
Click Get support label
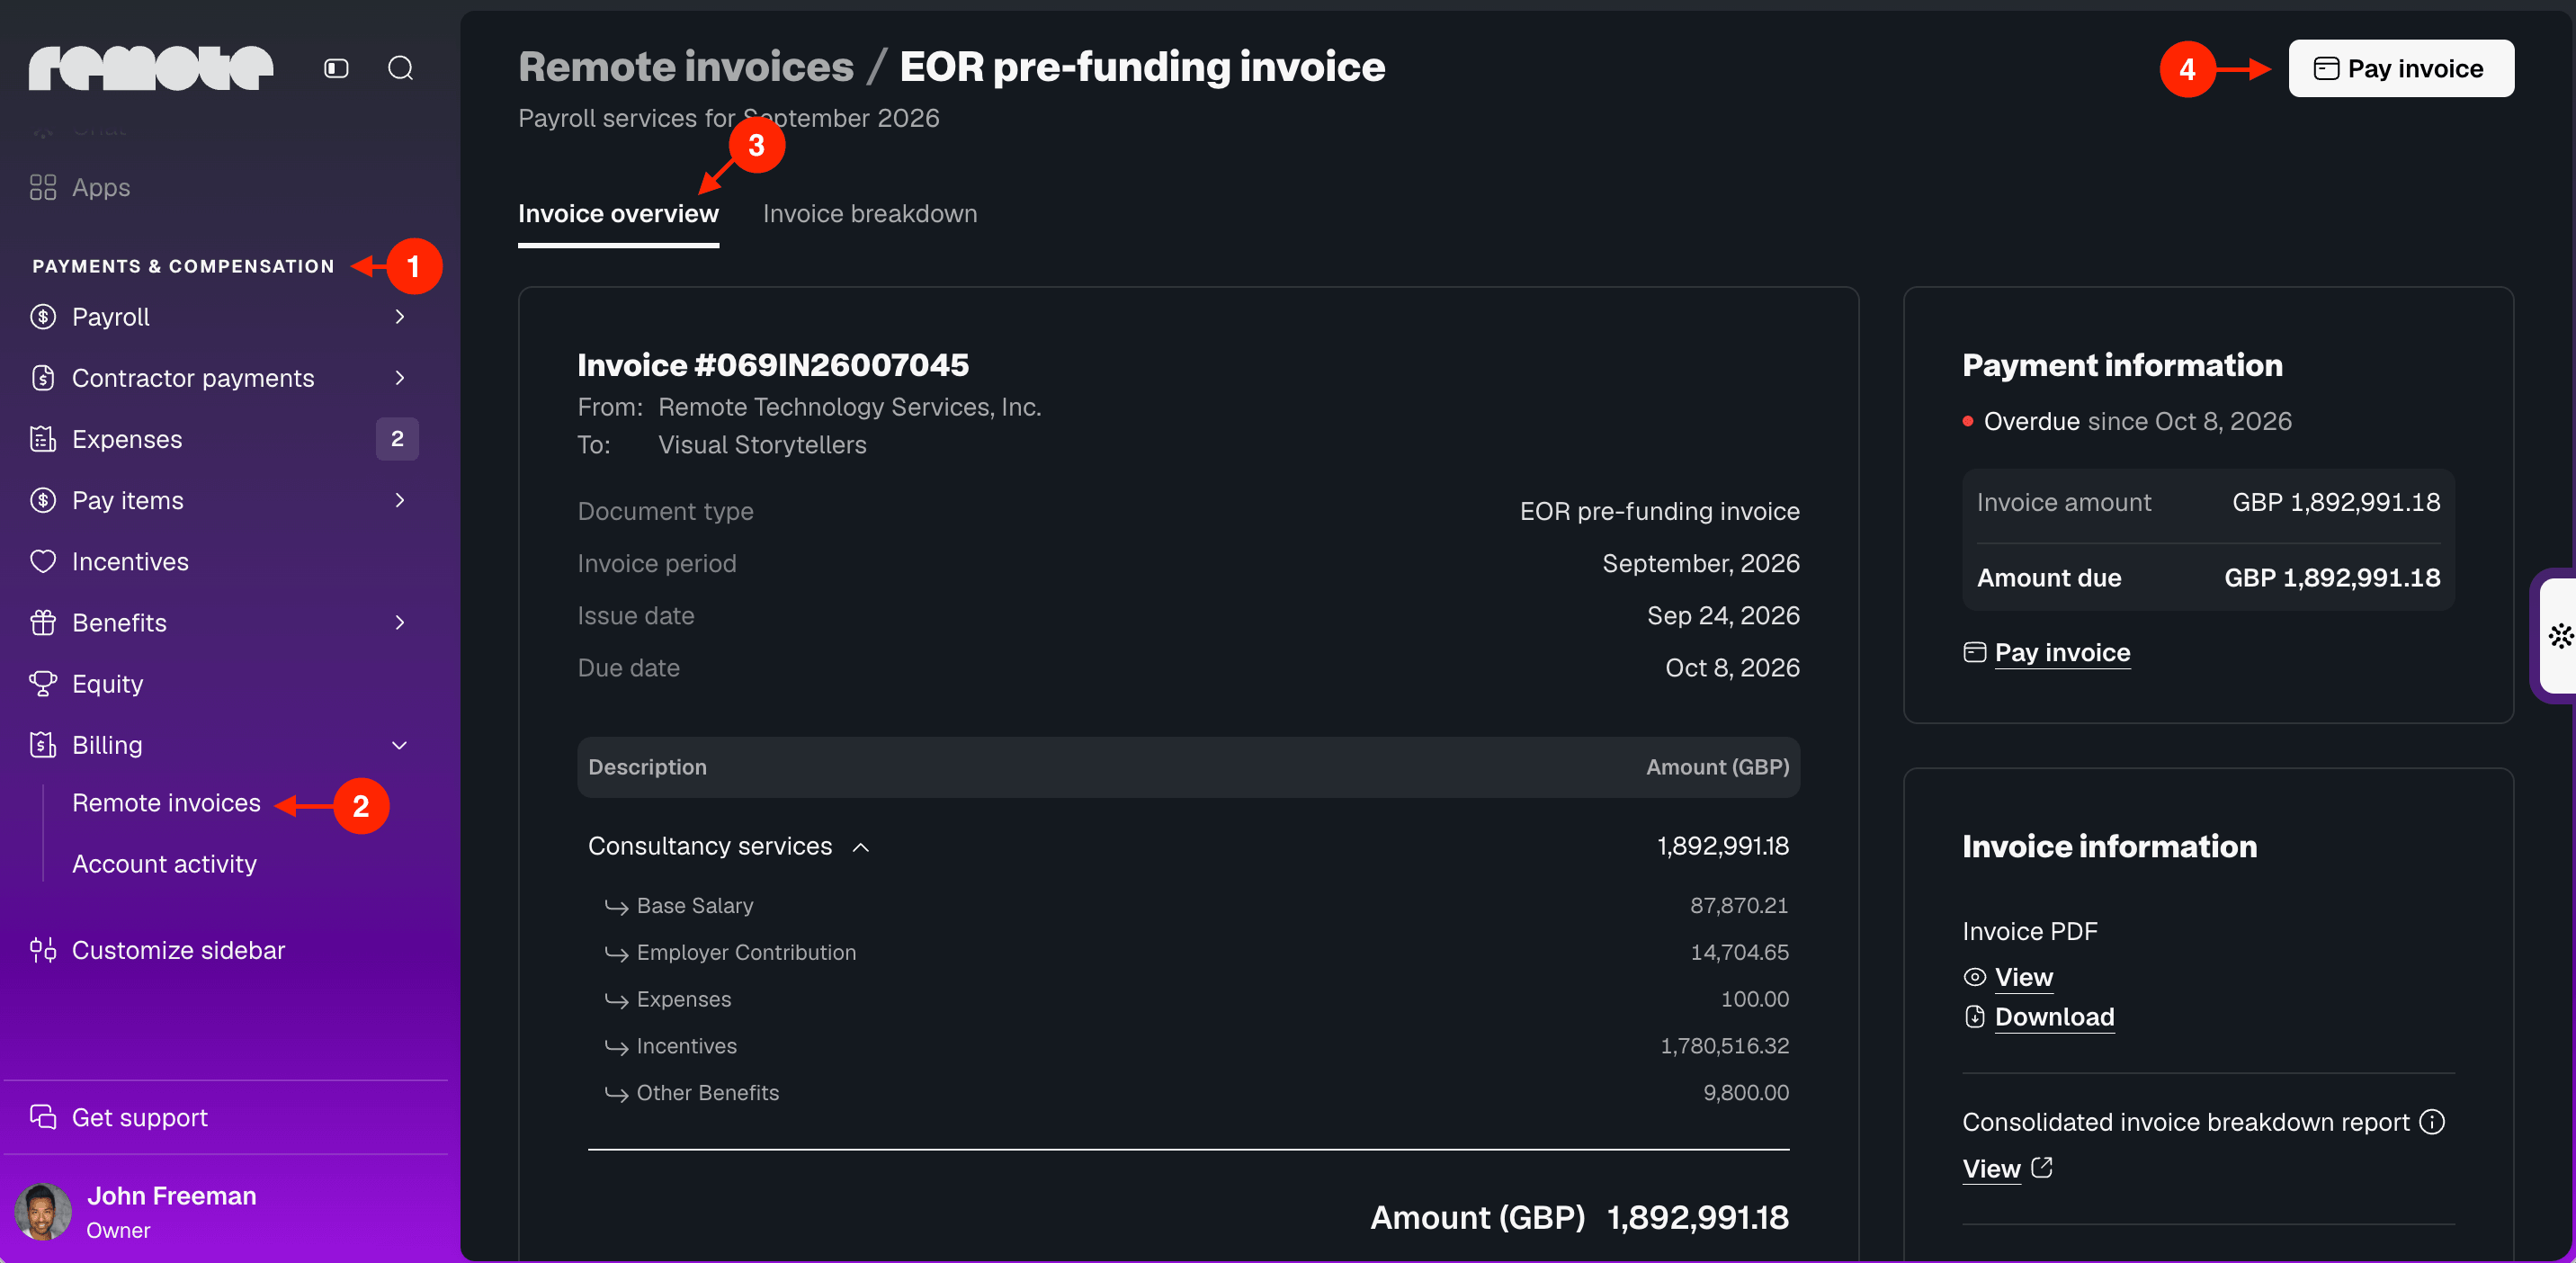point(139,1117)
